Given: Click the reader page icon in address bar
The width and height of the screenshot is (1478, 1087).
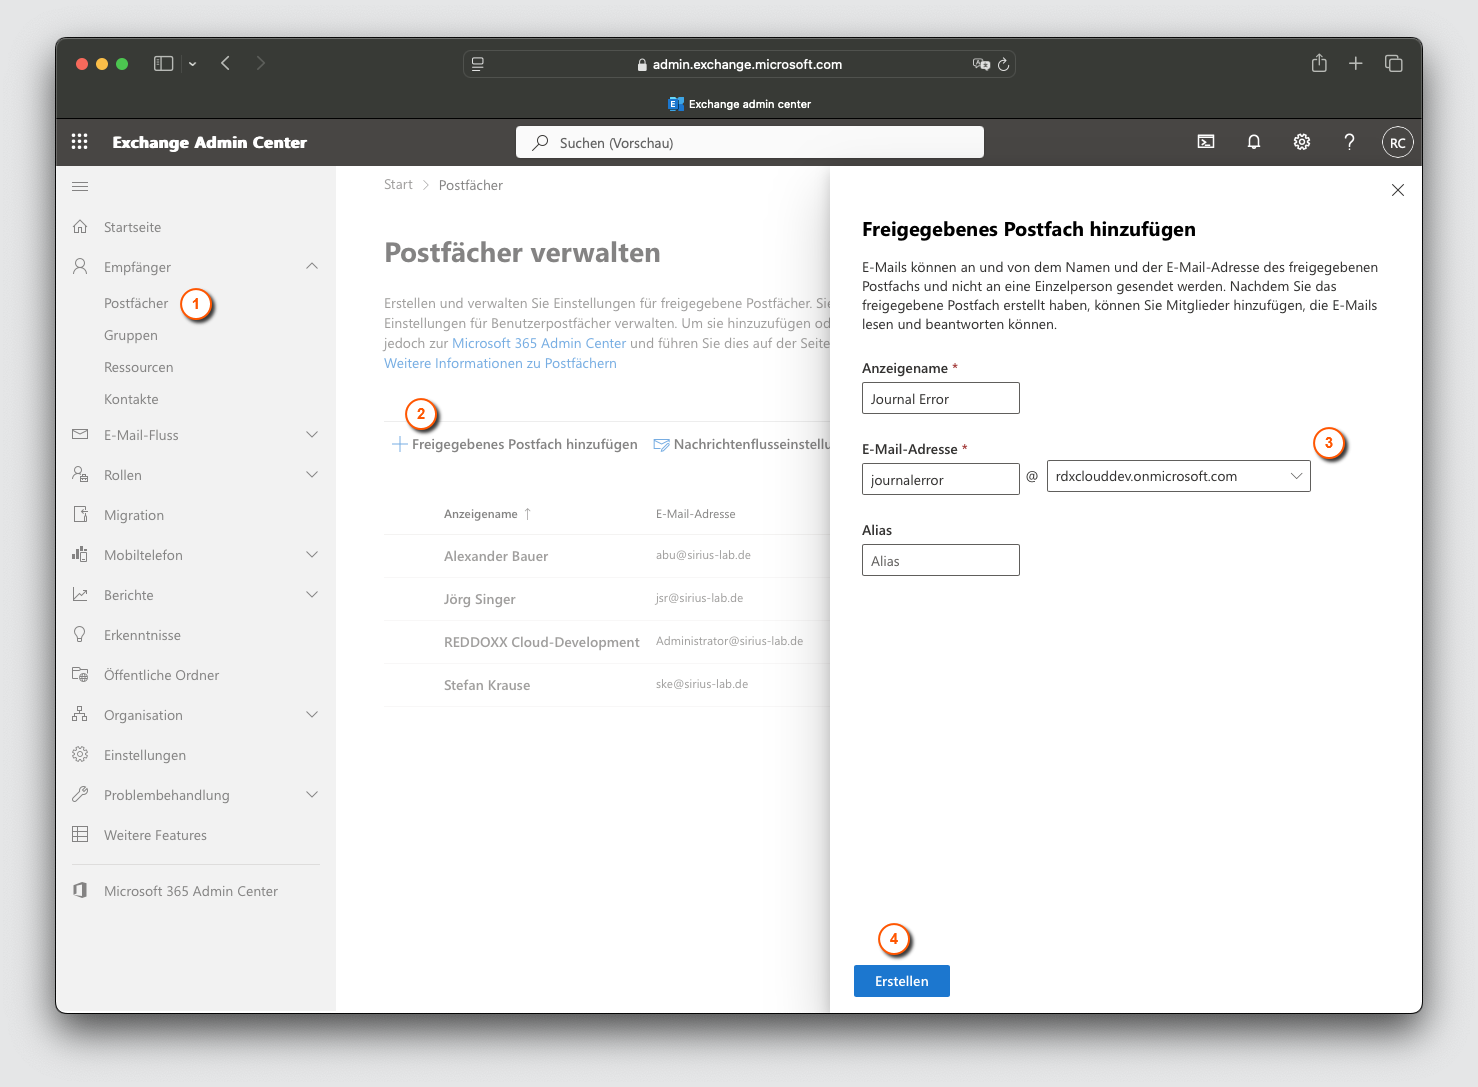Looking at the screenshot, I should point(478,64).
